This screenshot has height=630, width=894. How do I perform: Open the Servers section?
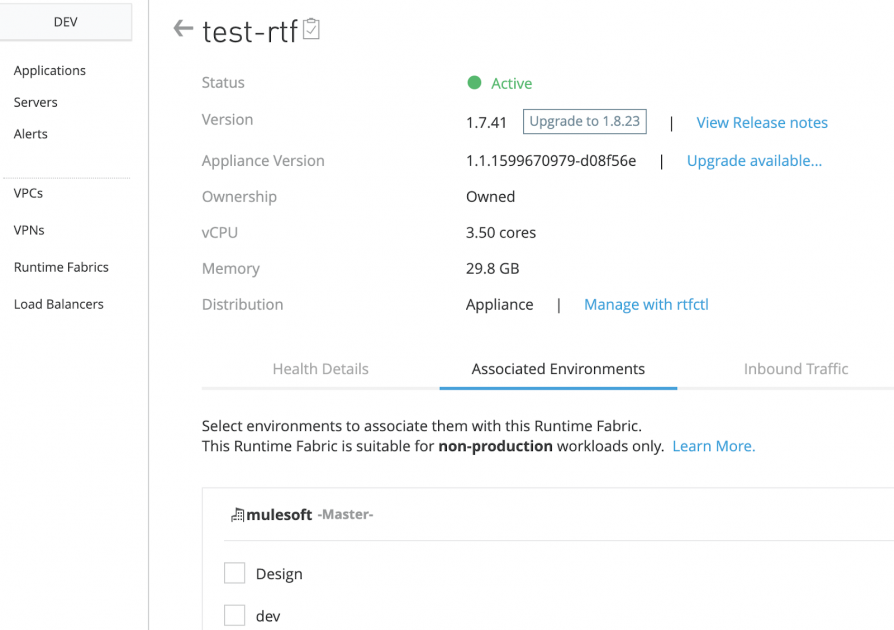(x=35, y=102)
